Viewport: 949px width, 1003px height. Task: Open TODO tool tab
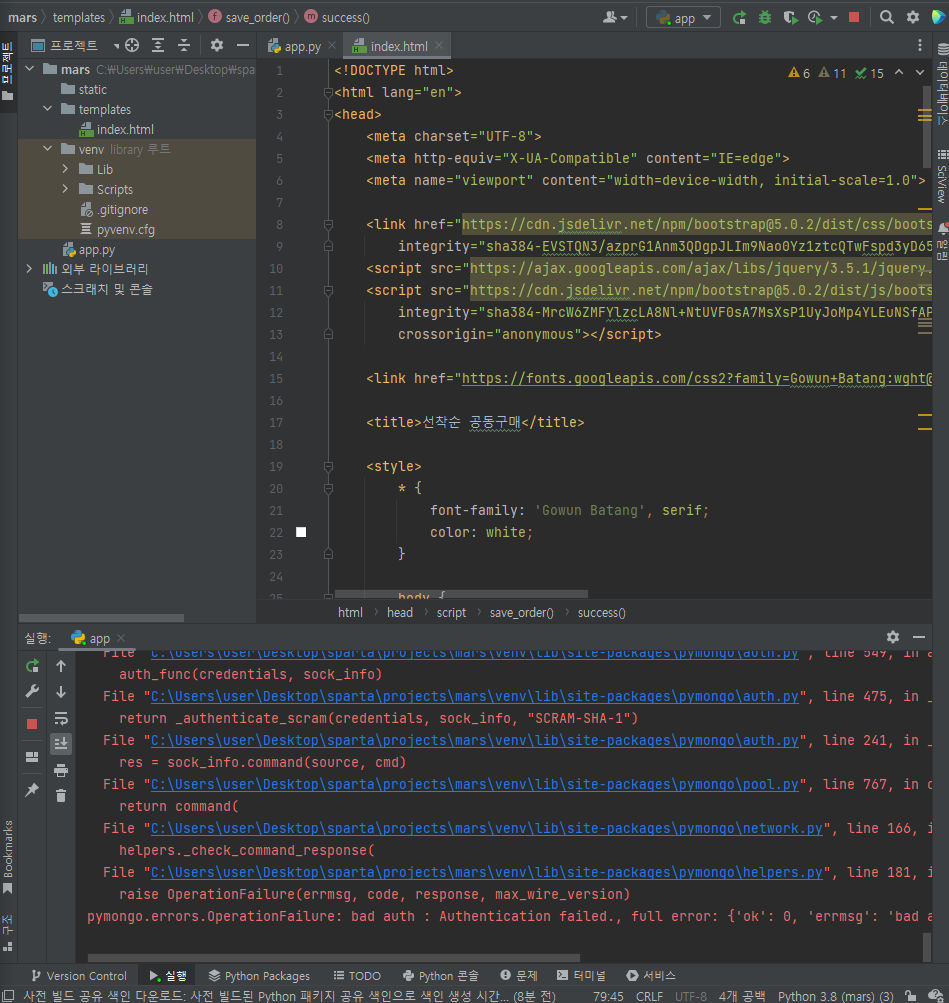coord(357,975)
